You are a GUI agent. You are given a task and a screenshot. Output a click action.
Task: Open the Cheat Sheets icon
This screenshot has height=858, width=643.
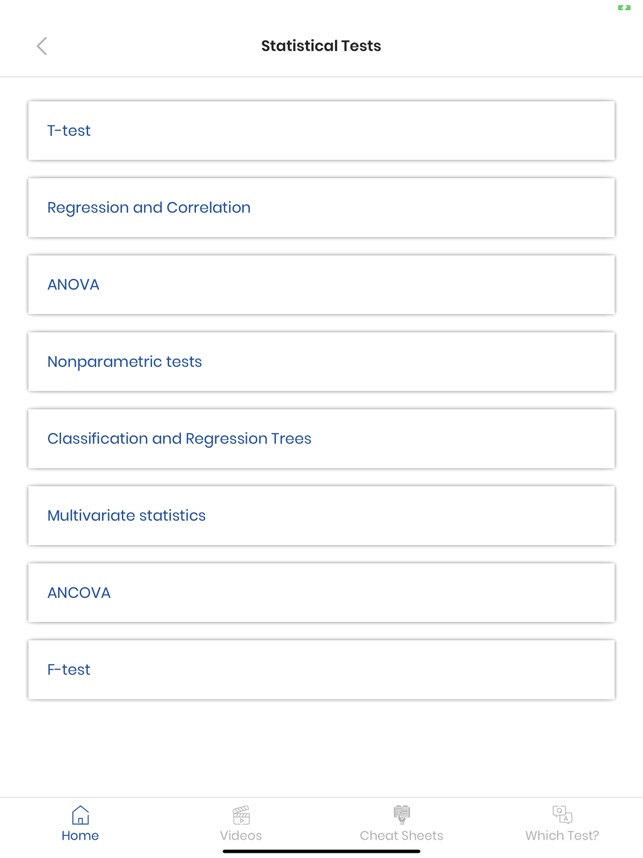402,815
